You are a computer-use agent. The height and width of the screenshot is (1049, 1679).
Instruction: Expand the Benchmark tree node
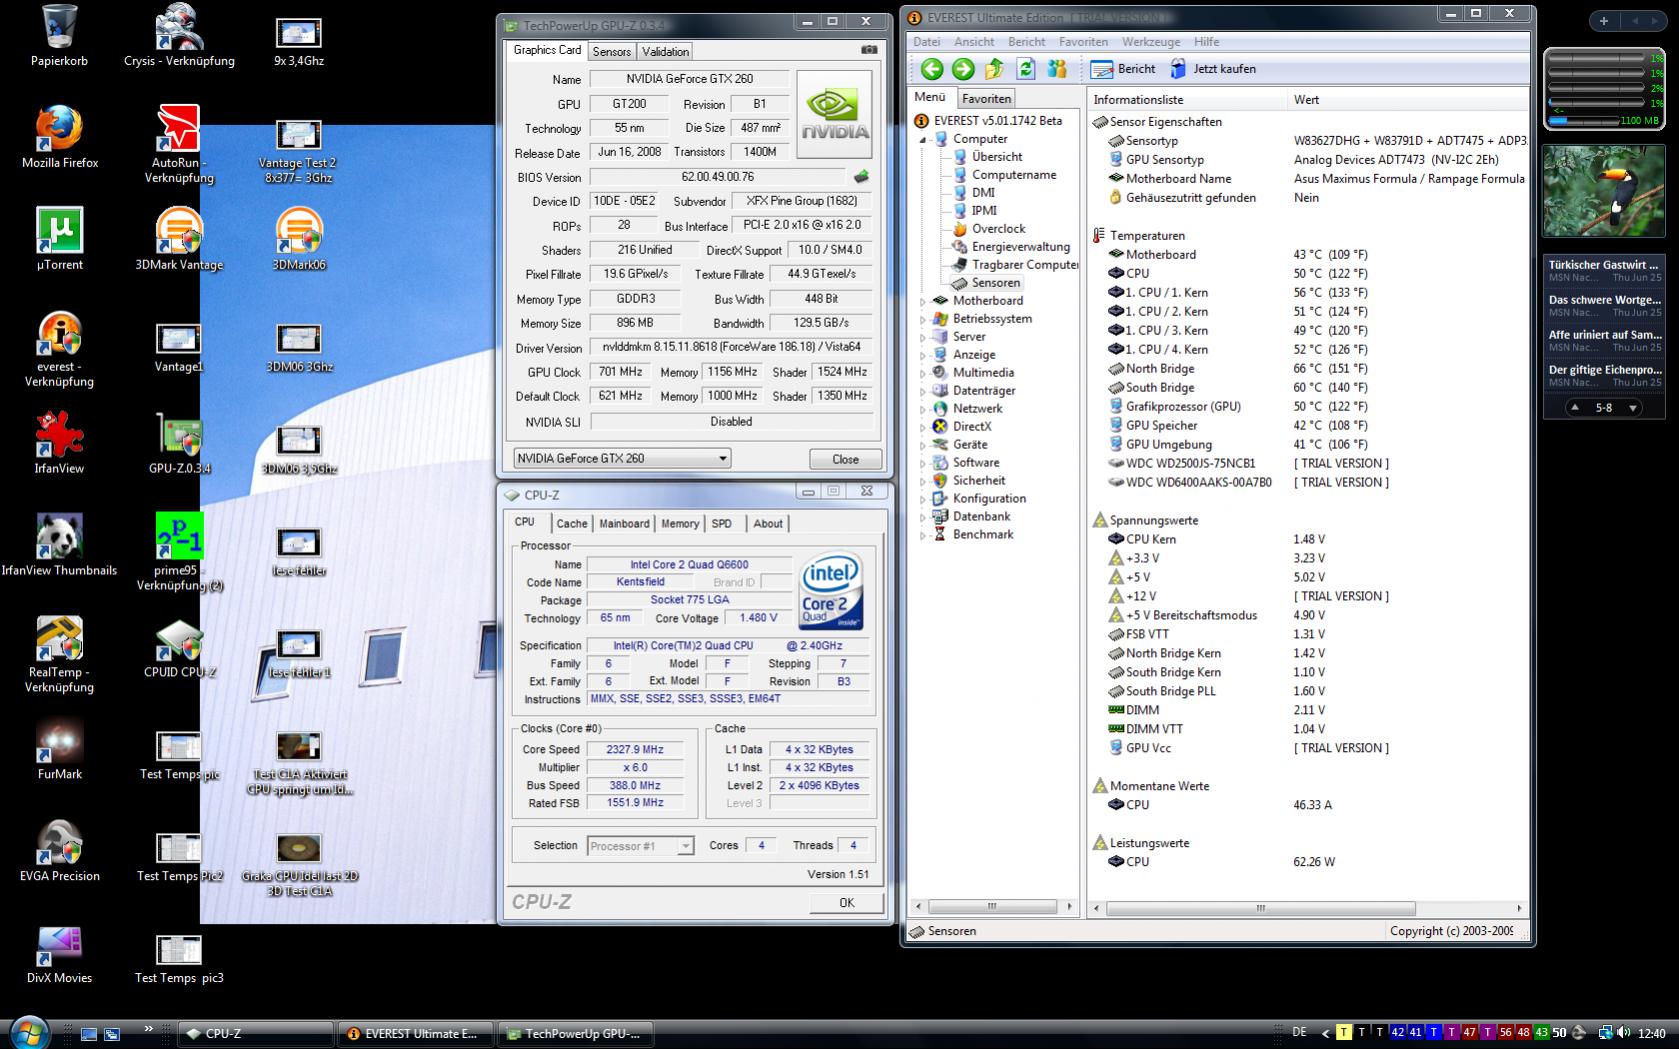coord(923,535)
